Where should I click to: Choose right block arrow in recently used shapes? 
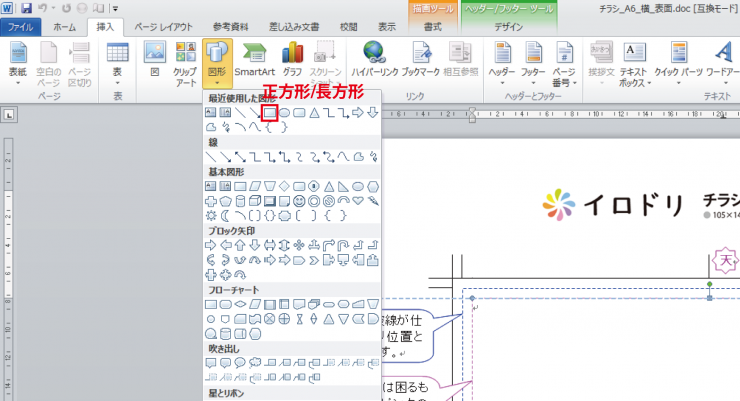(x=358, y=113)
